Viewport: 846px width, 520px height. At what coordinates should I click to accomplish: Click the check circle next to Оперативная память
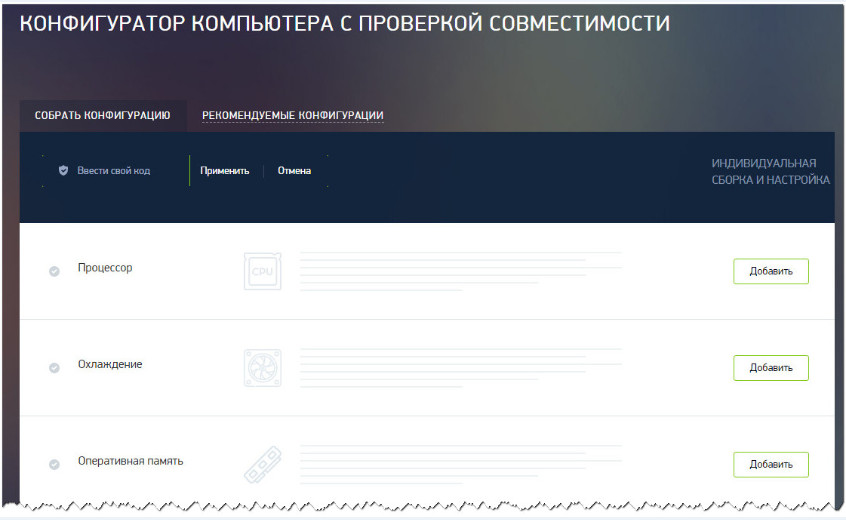point(54,464)
